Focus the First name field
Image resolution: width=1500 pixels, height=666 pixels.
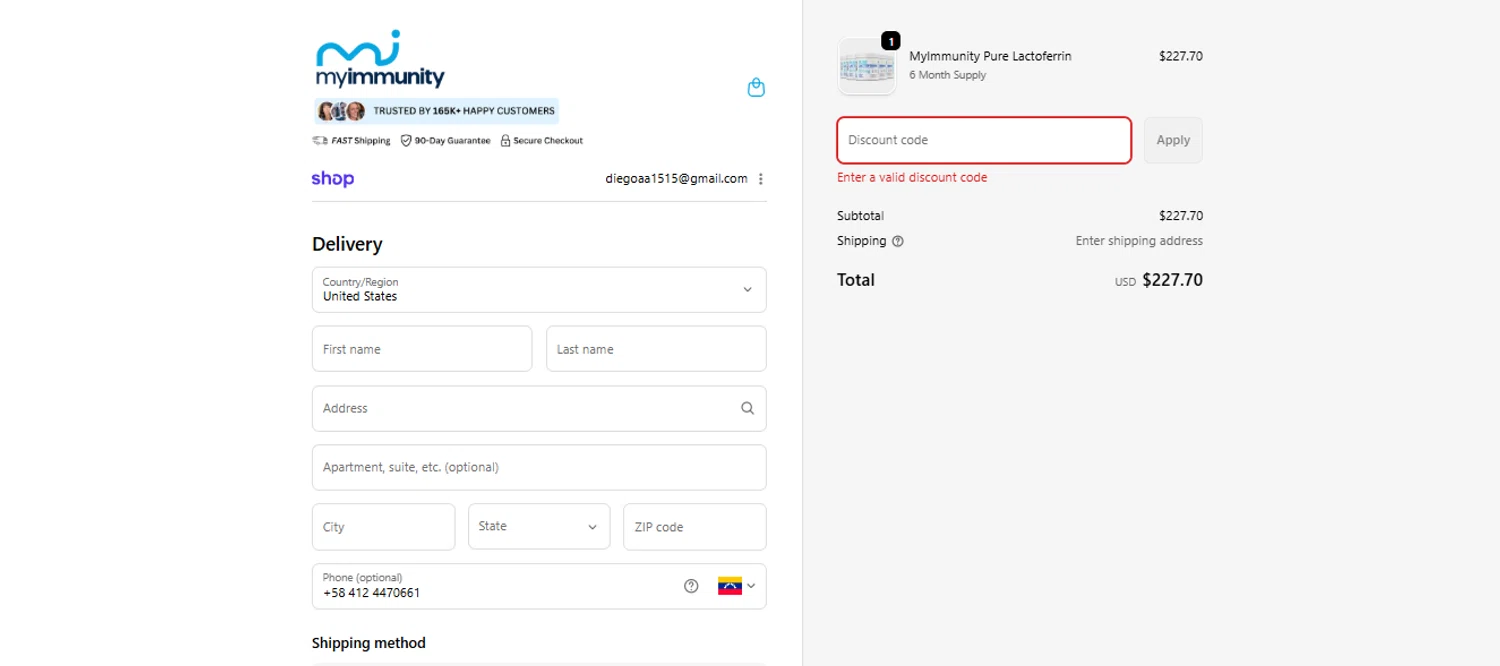point(422,349)
